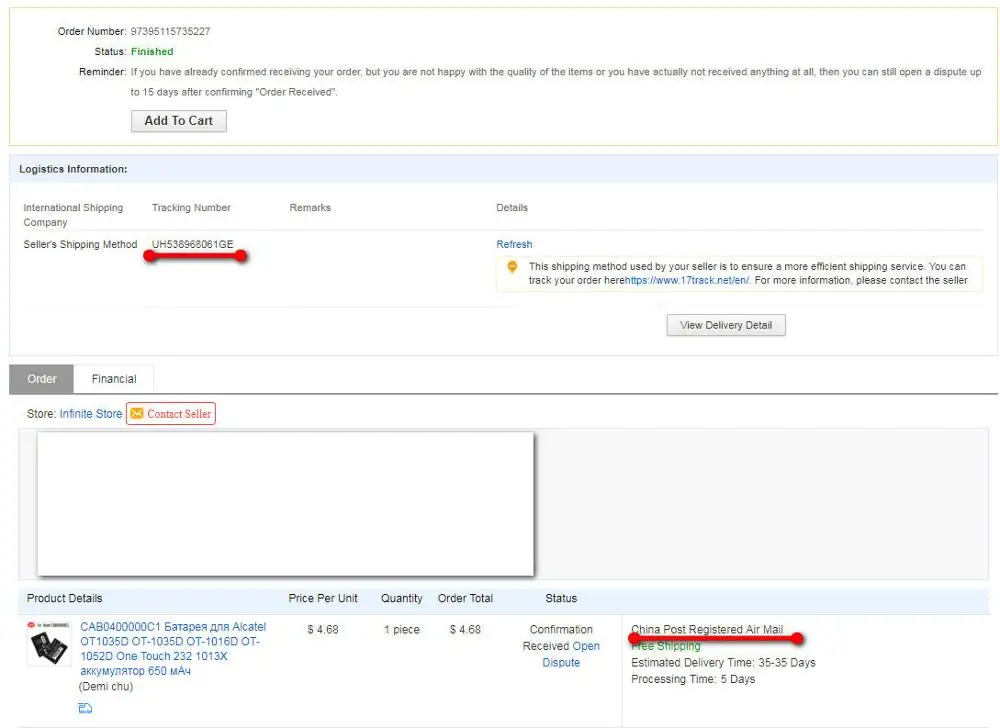
Task: Click the green Finished status text
Action: click(x=152, y=52)
